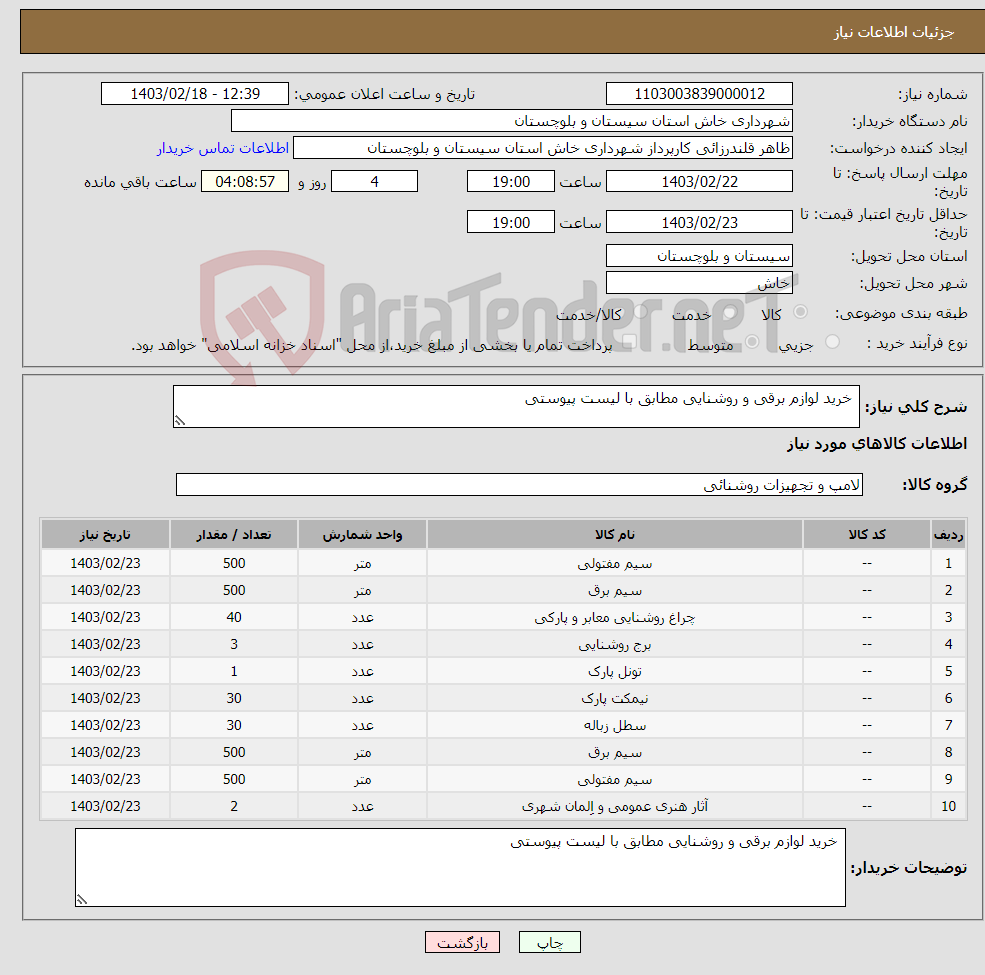Click the واحد شمارش column header

362,535
